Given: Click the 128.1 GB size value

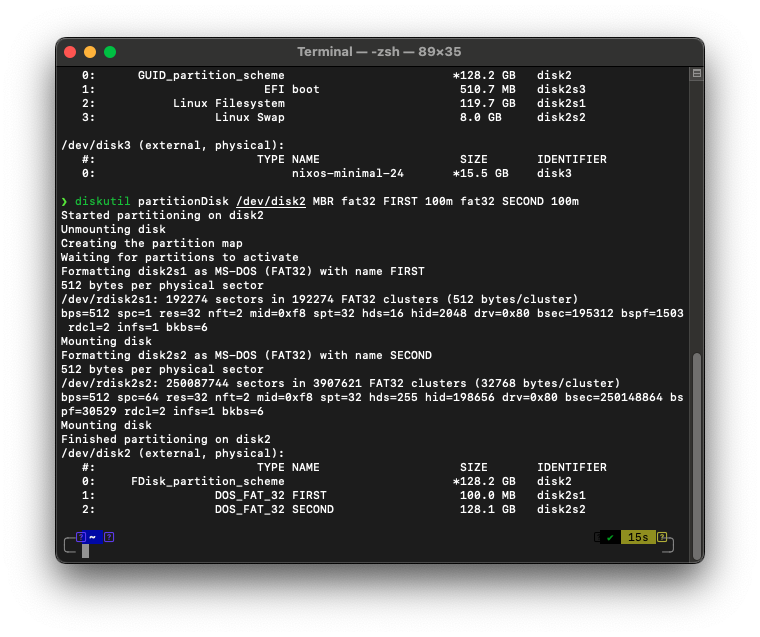Looking at the screenshot, I should click(x=488, y=510).
